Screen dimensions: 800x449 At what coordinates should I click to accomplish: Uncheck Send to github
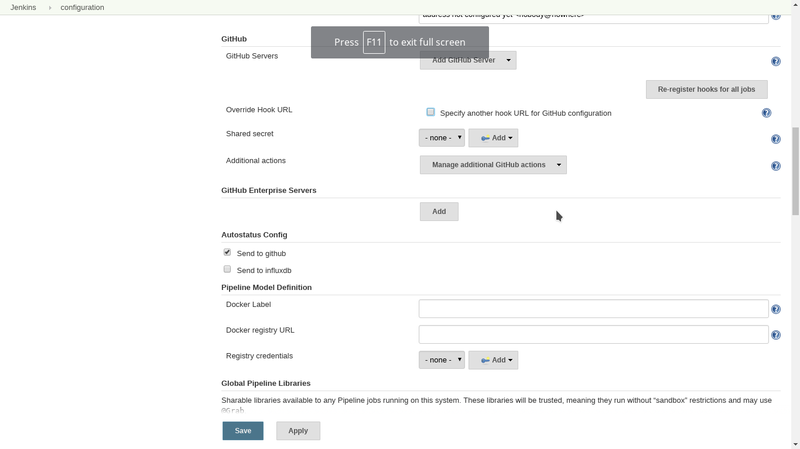coord(227,252)
